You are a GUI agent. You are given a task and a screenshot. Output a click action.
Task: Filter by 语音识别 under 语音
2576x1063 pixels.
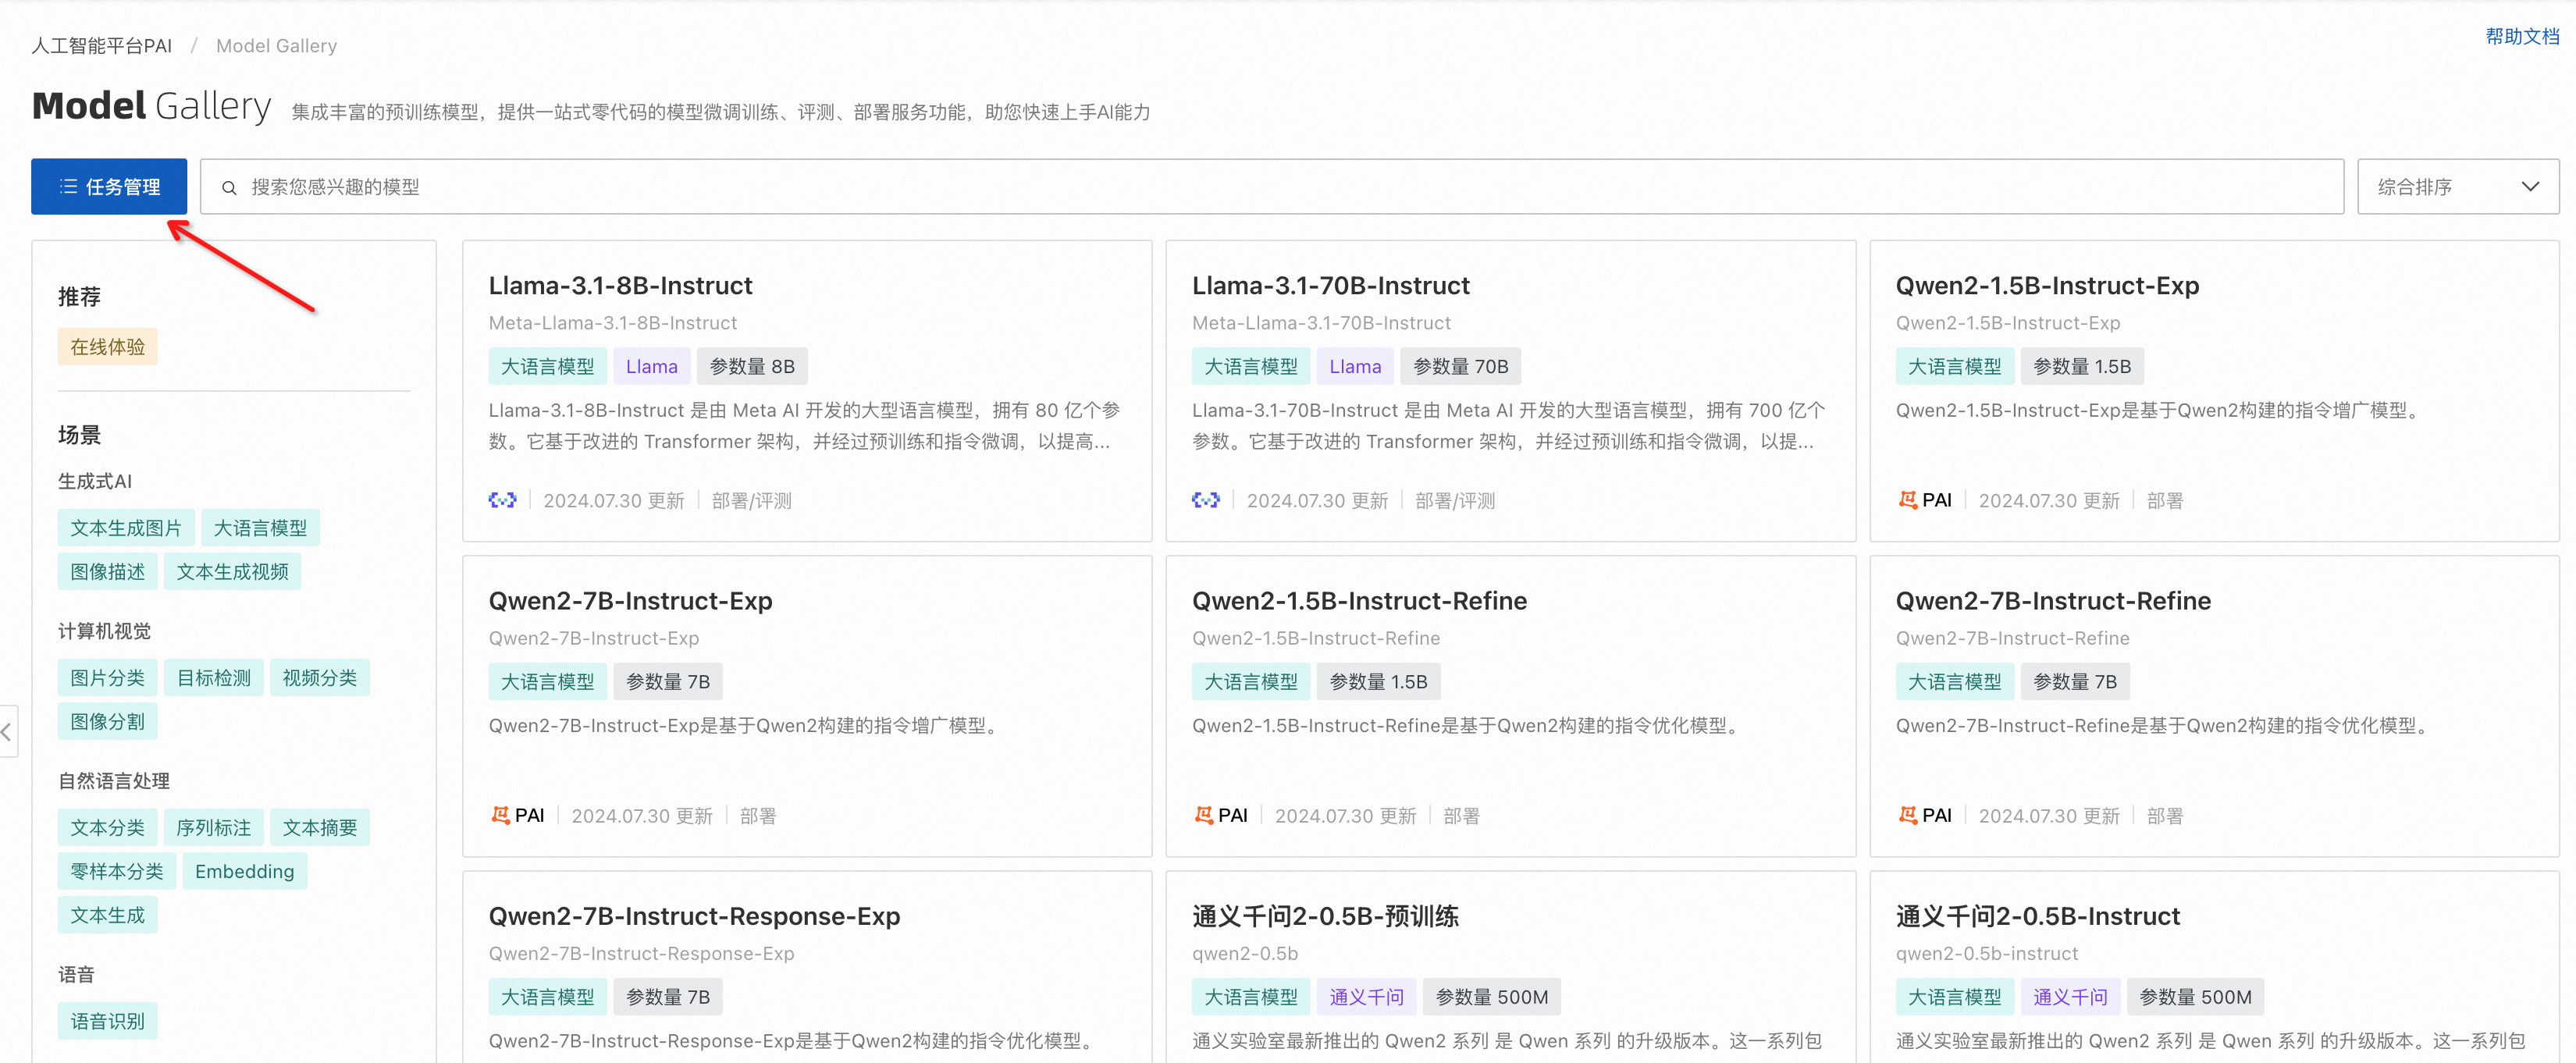pyautogui.click(x=107, y=1021)
